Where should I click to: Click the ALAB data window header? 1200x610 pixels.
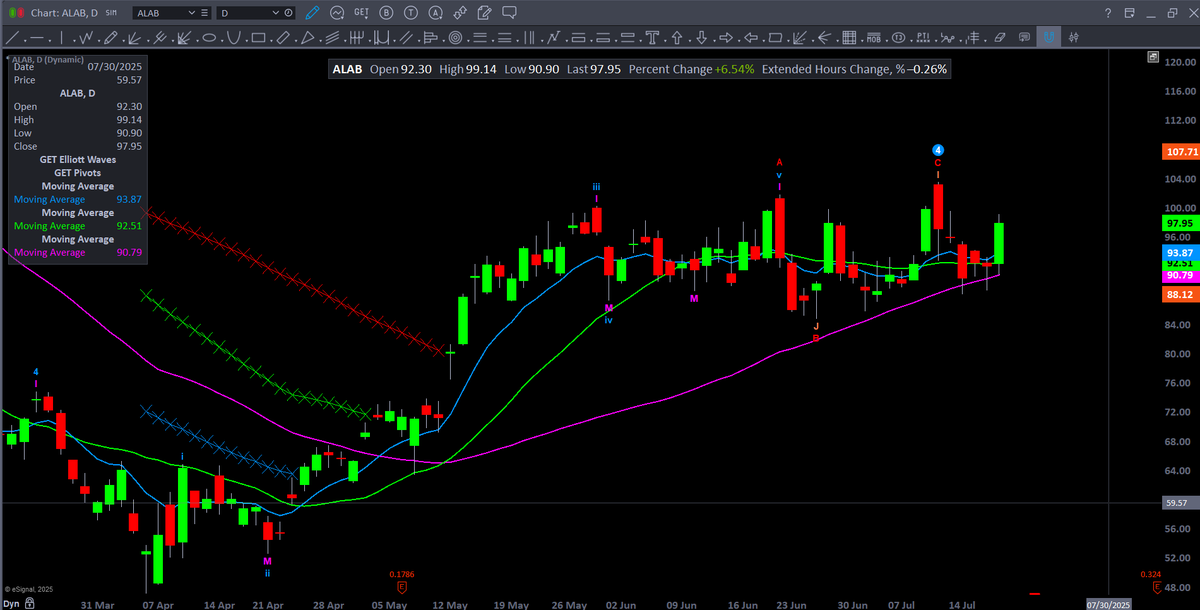tap(78, 92)
